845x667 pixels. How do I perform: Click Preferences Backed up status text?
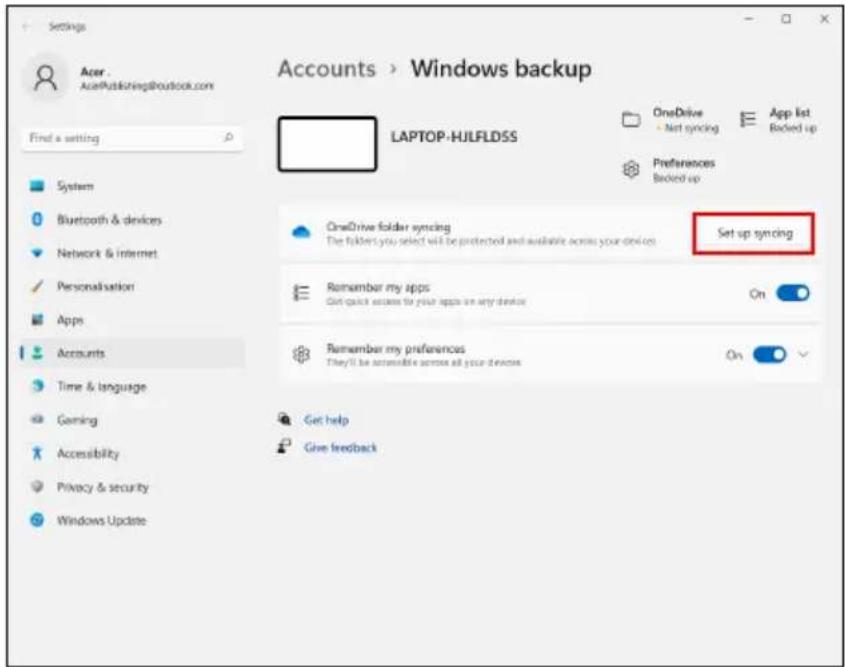pos(683,170)
